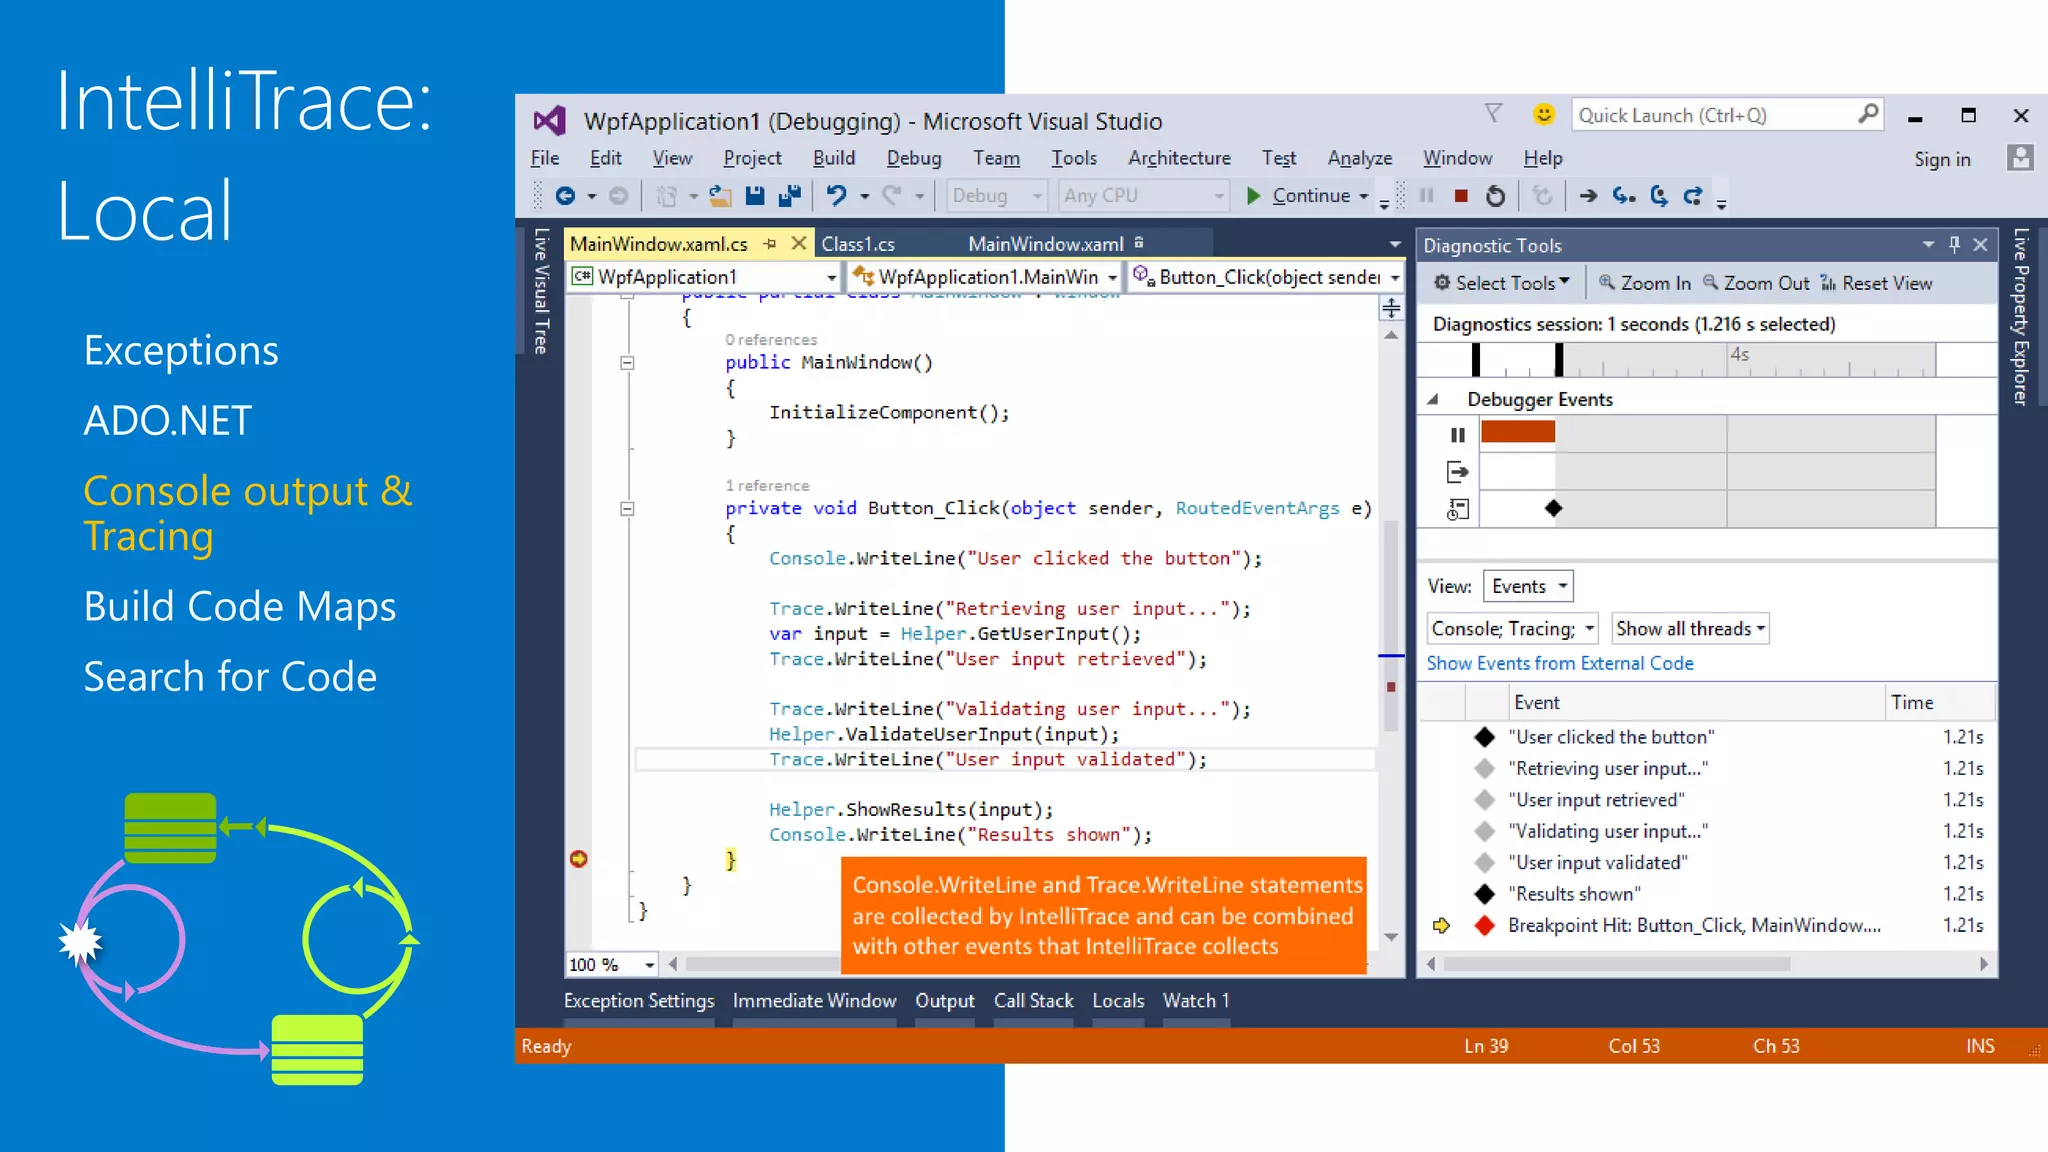
Task: Click the Open File folder icon
Action: [x=720, y=196]
